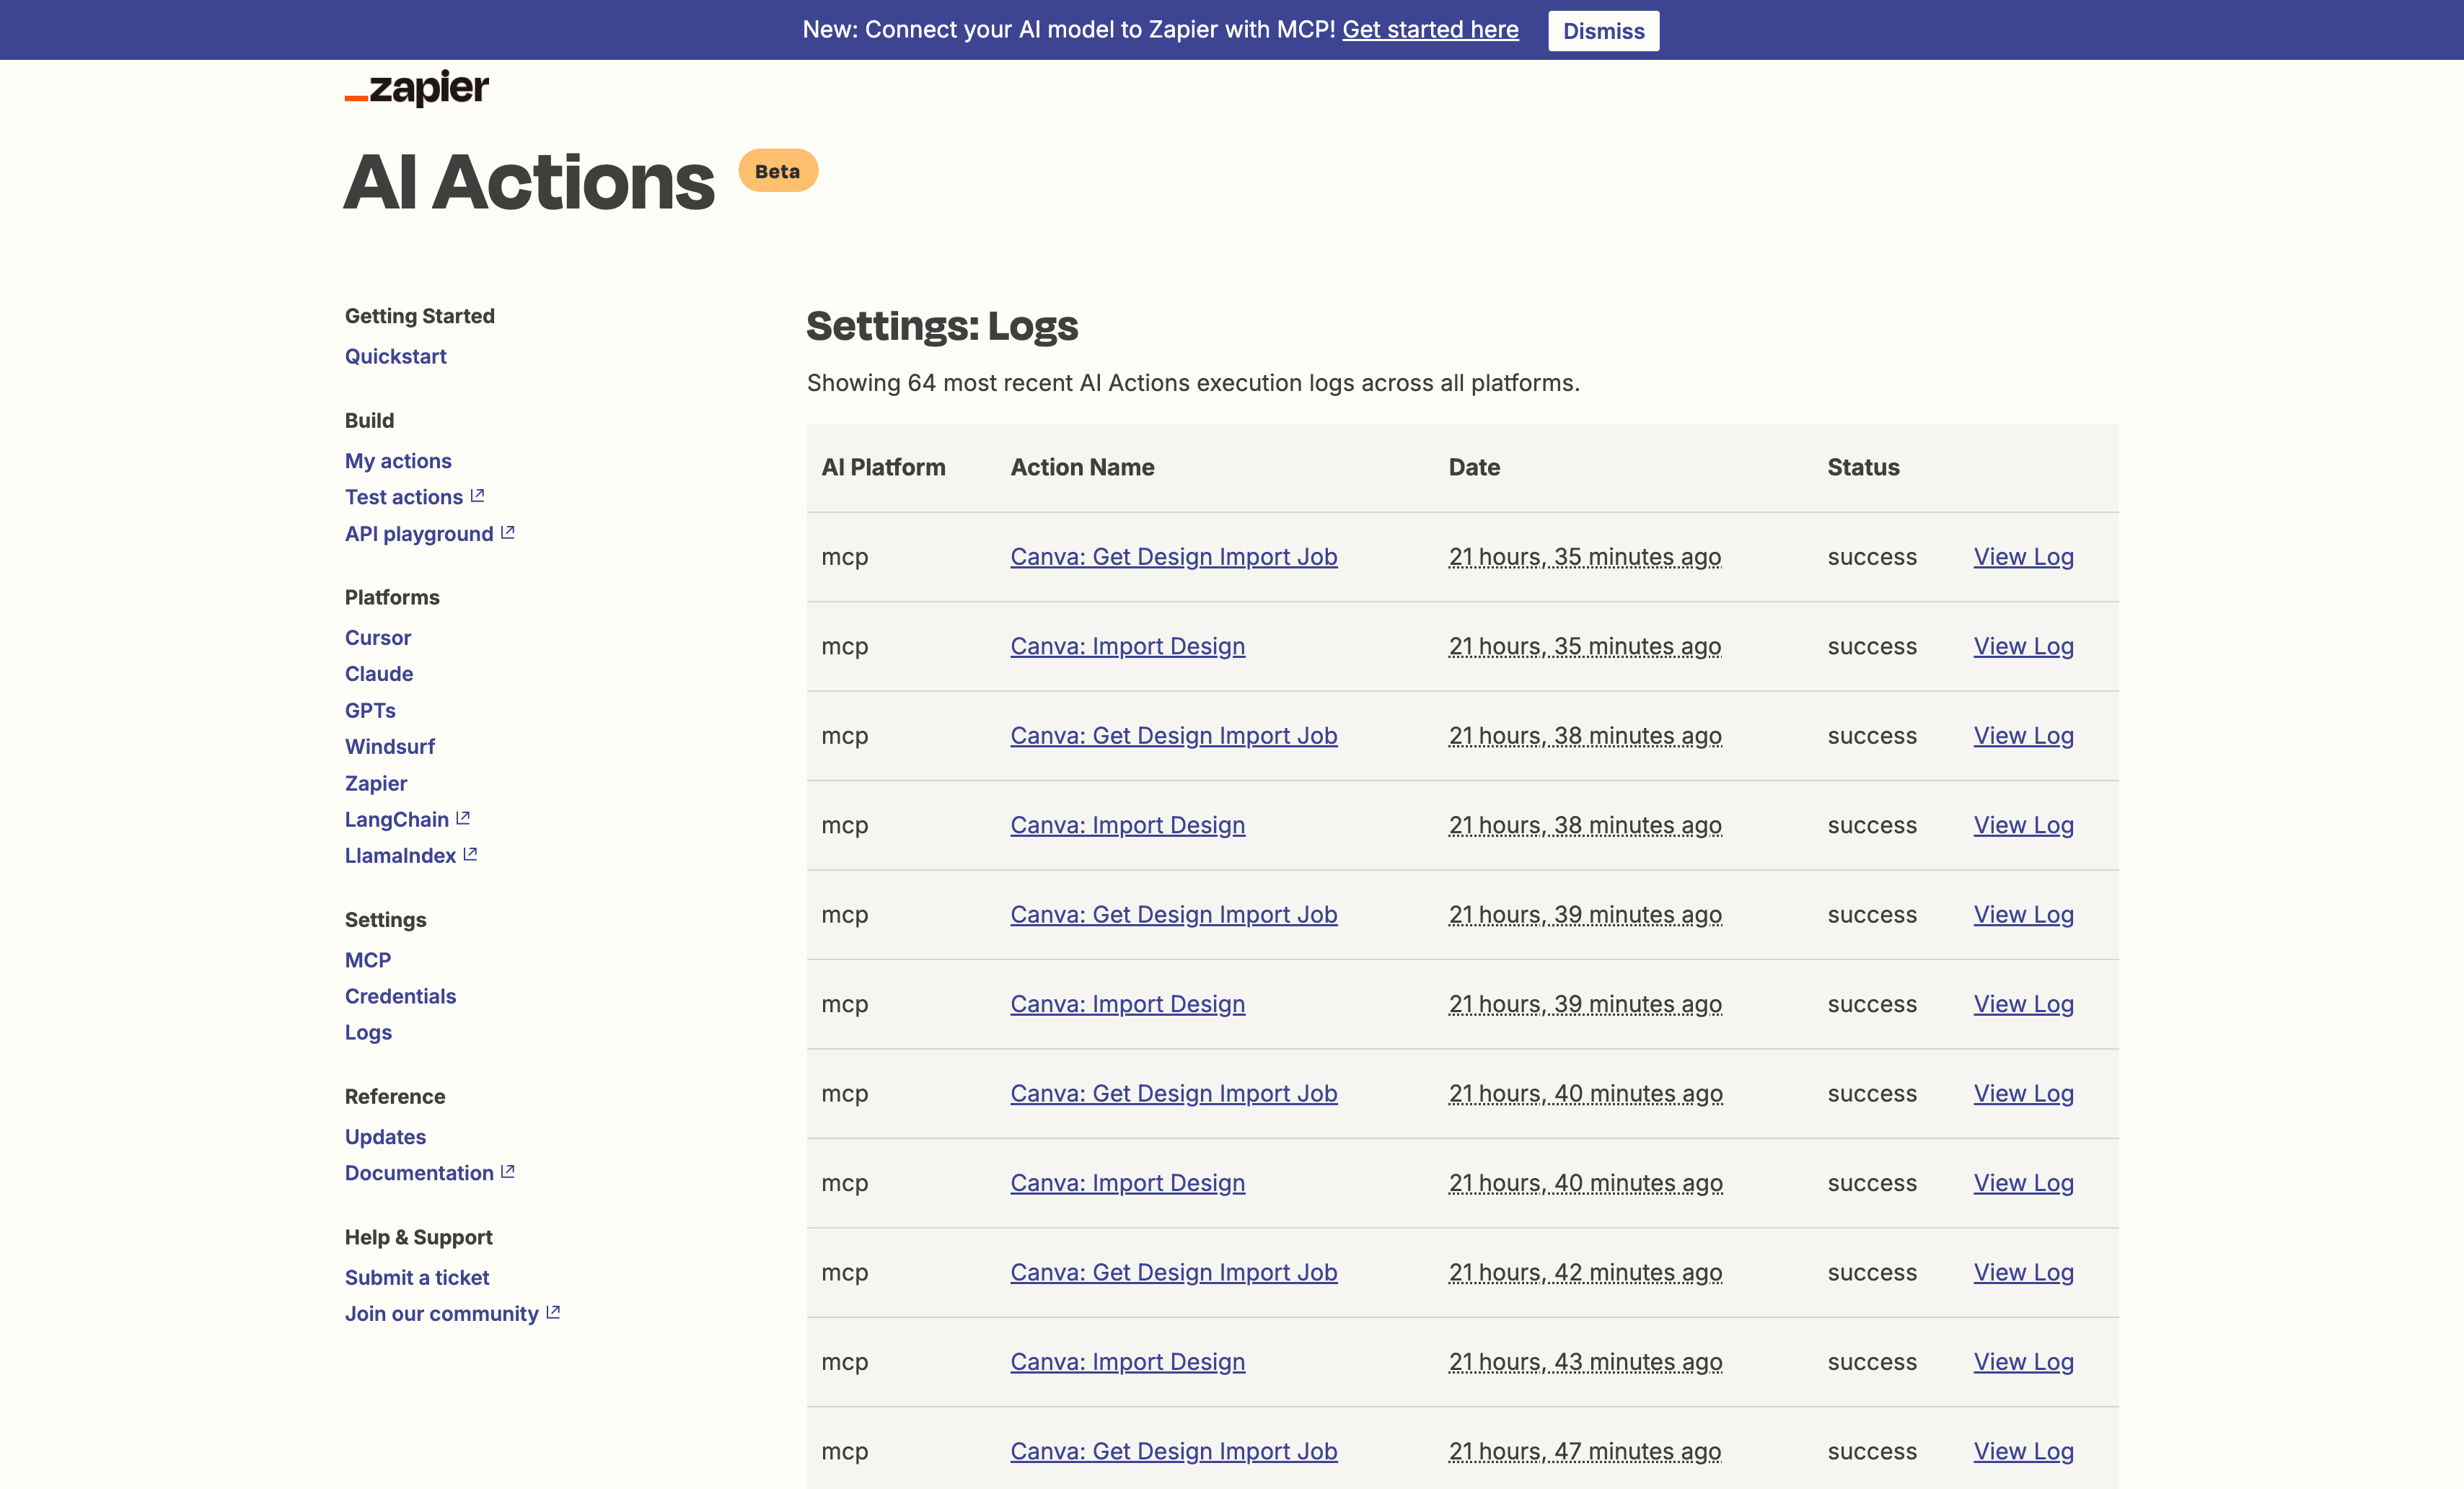Click the 'Status' column header
The image size is (2464, 1489).
point(1863,467)
